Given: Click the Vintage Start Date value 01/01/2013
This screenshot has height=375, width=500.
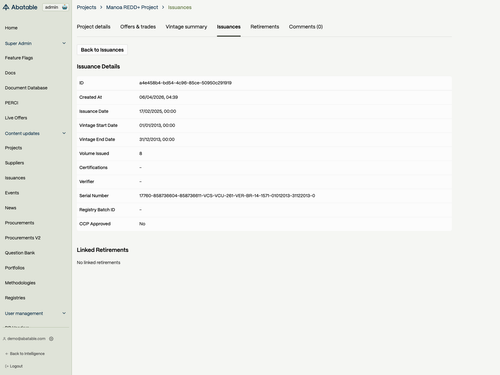Looking at the screenshot, I should click(157, 125).
